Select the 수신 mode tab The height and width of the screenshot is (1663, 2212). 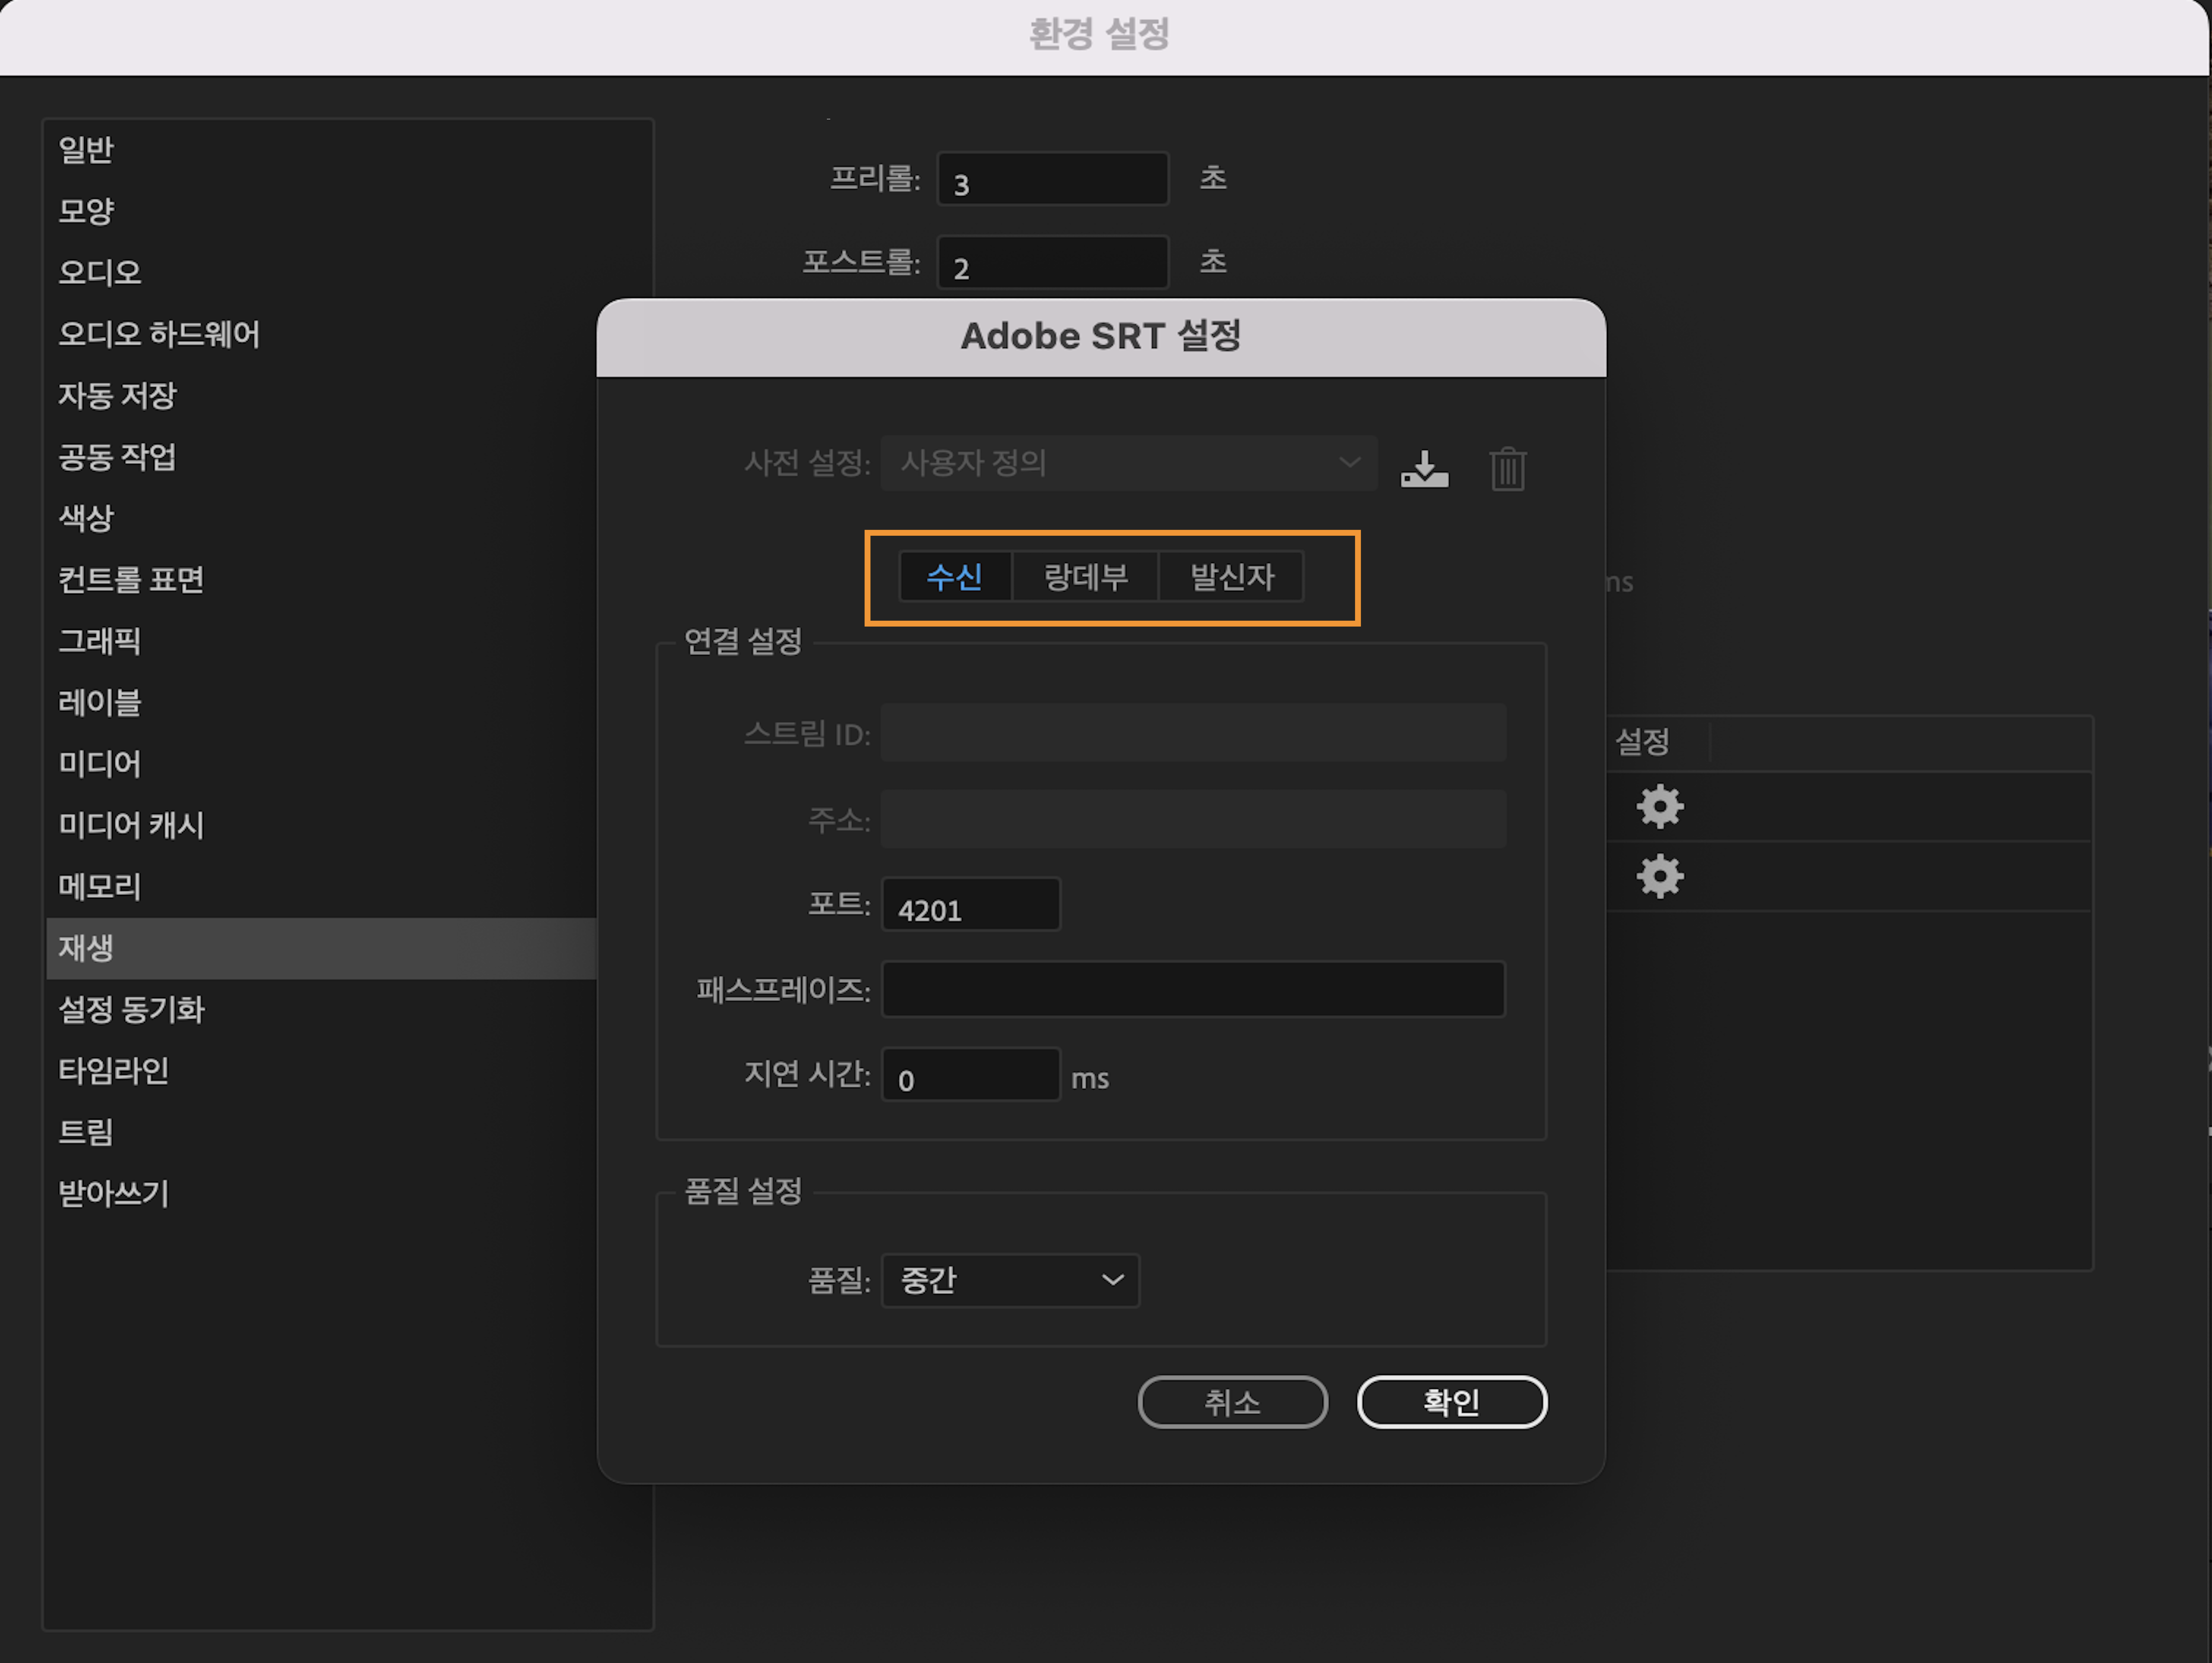click(955, 577)
